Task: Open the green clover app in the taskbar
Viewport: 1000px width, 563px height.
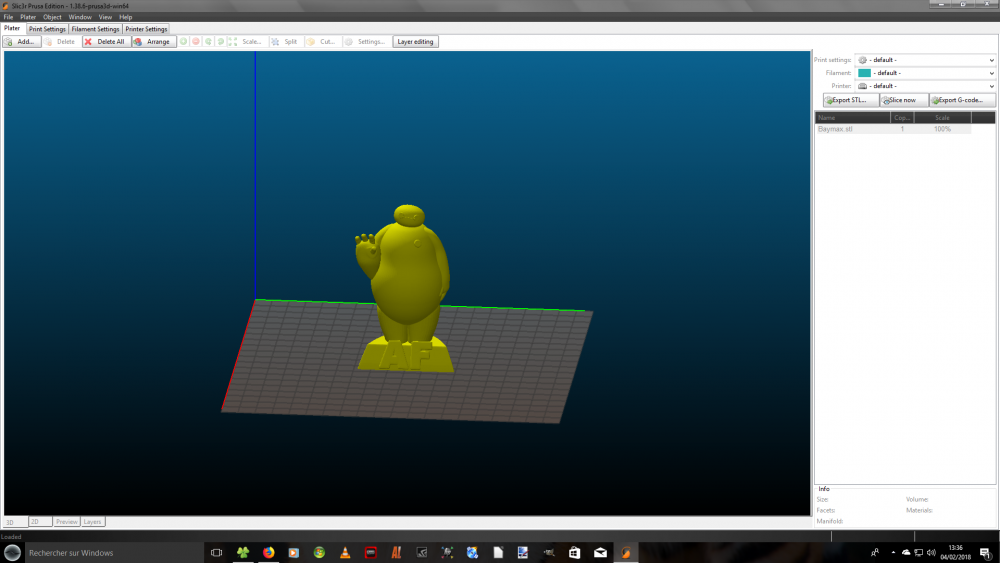Action: [243, 553]
